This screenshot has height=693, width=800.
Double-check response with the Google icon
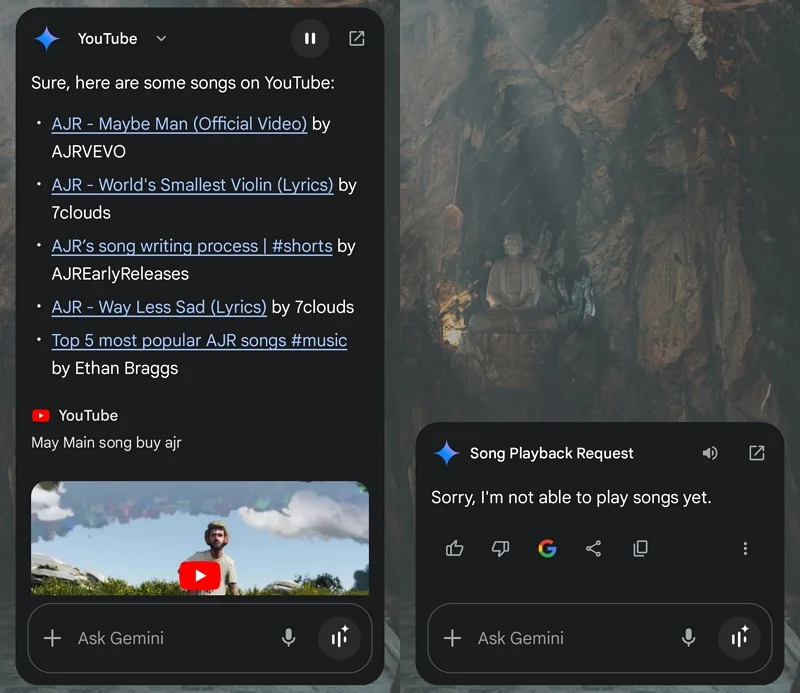[x=547, y=549]
